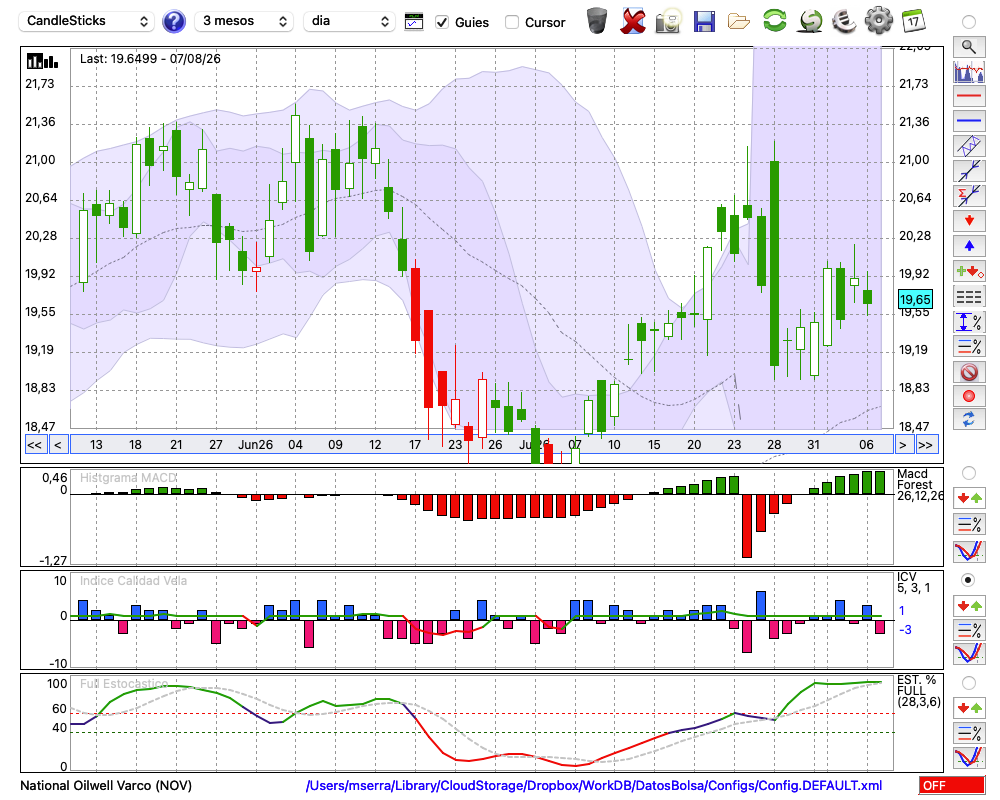Uncheck the Guies checkbox

pos(441,22)
